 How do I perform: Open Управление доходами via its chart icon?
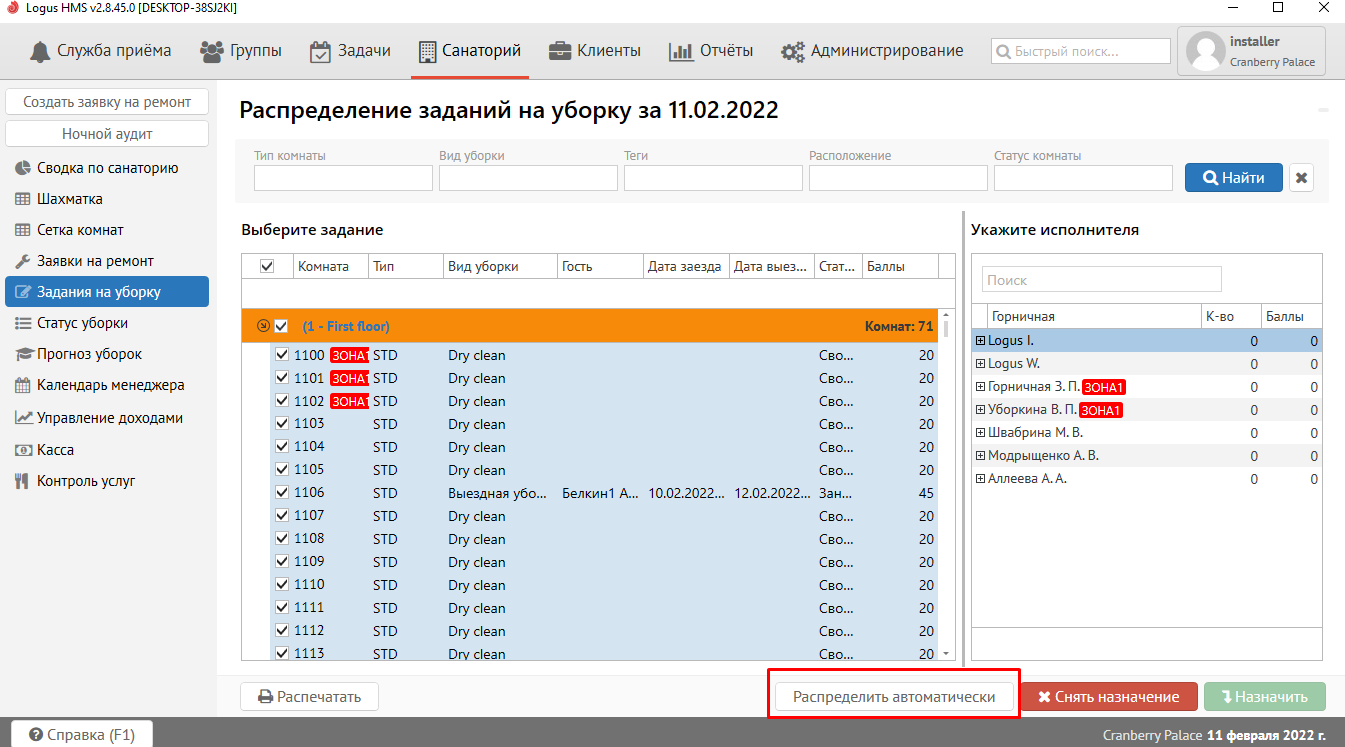[22, 418]
